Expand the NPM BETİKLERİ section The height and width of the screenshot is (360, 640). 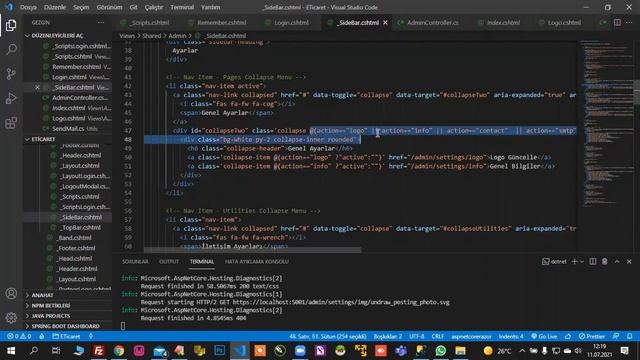[x=51, y=305]
